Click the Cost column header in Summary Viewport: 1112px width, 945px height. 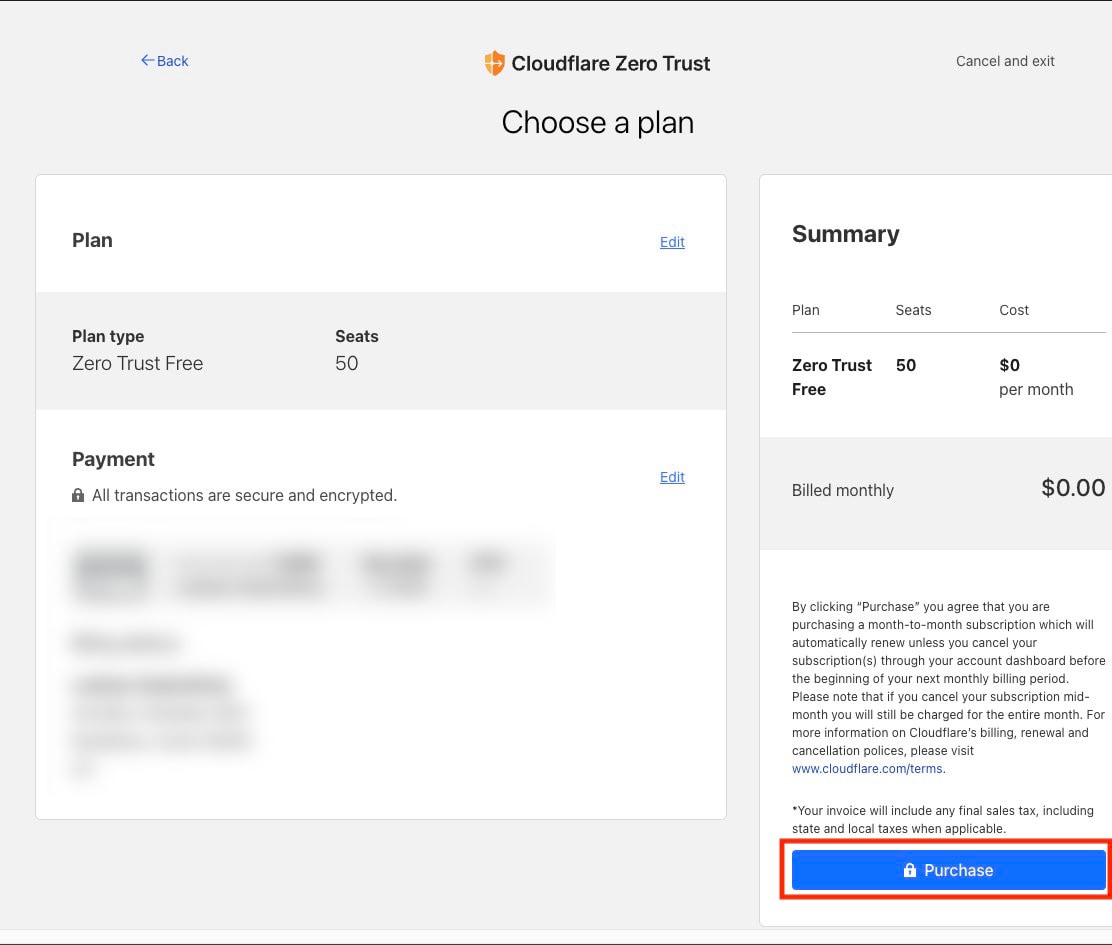coord(1013,310)
